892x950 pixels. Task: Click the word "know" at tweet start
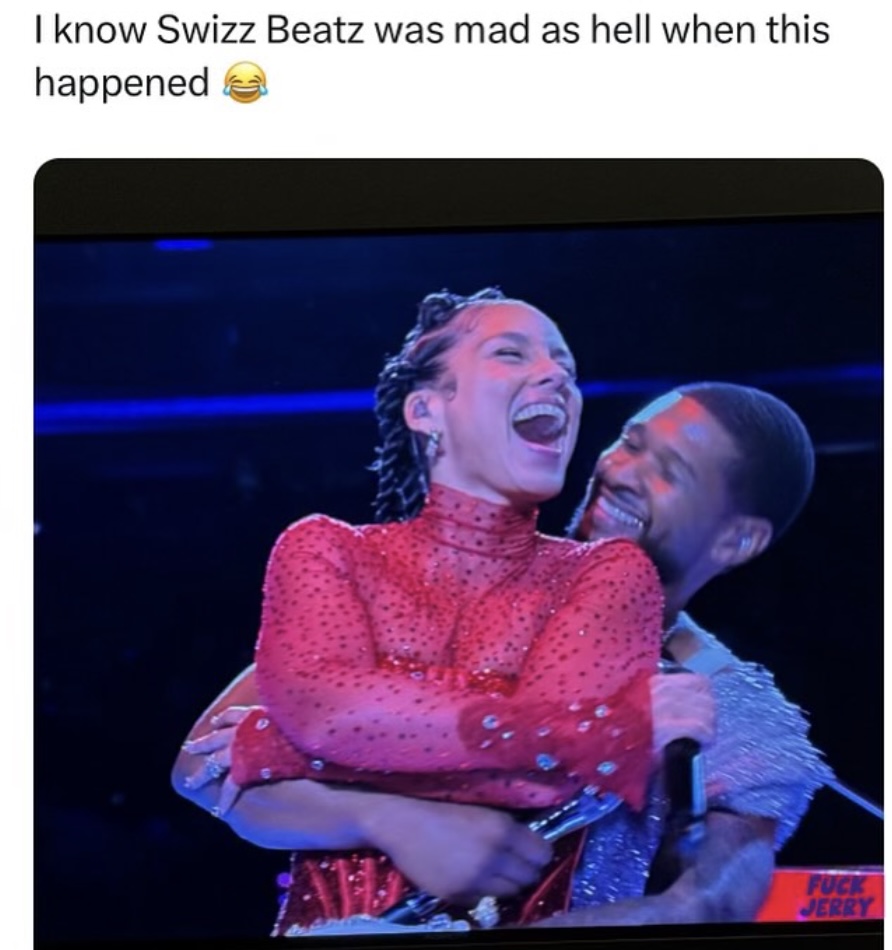99,30
